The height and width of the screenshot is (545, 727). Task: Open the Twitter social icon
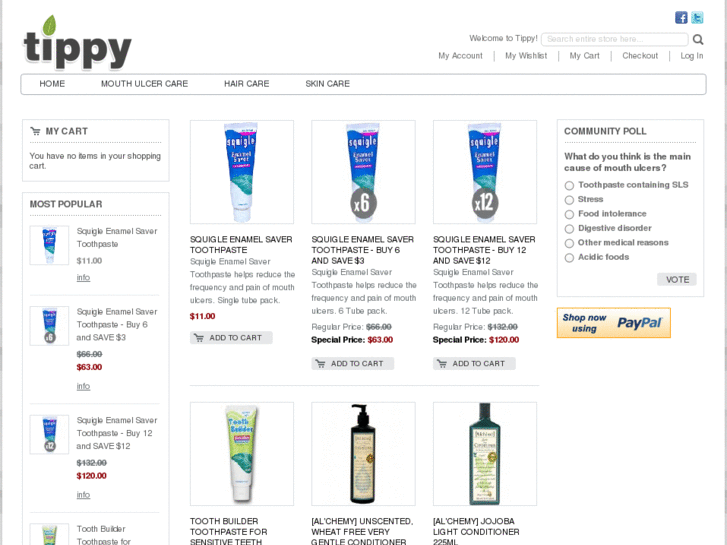(697, 18)
